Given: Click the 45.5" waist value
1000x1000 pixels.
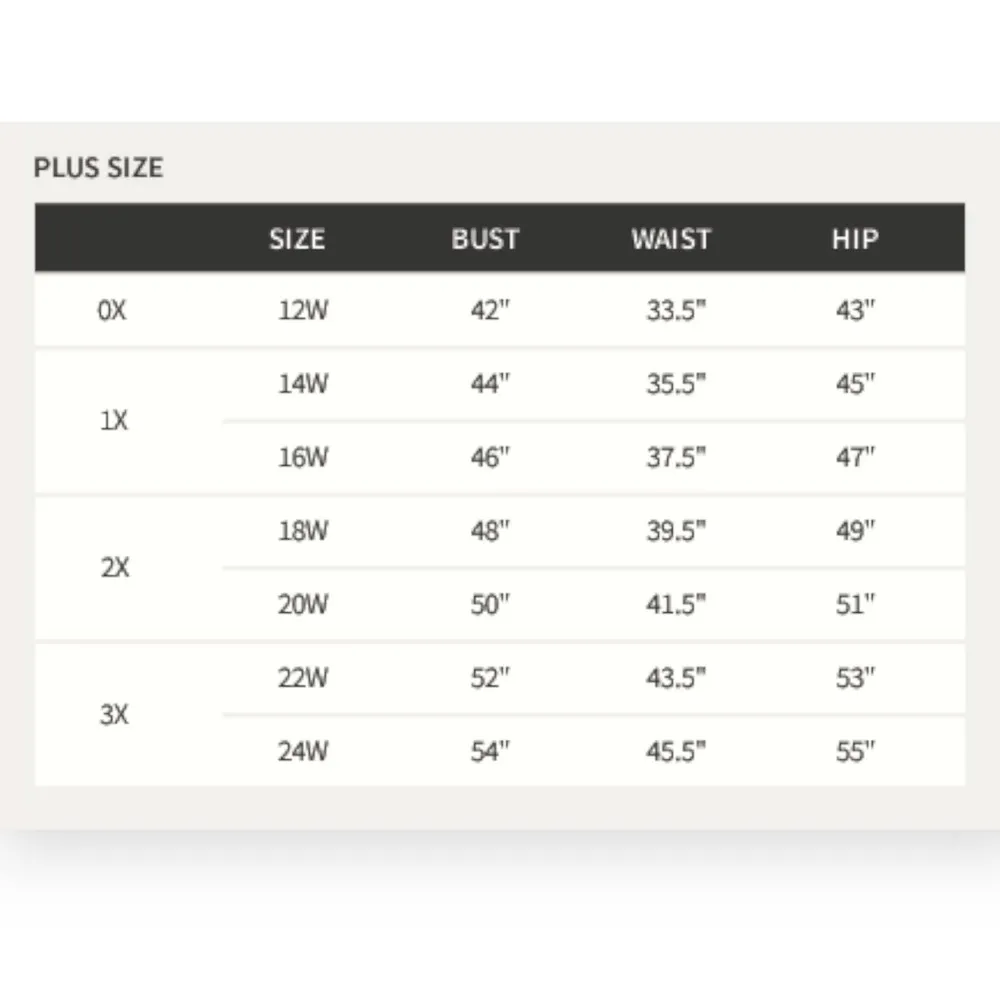Looking at the screenshot, I should click(x=676, y=752).
